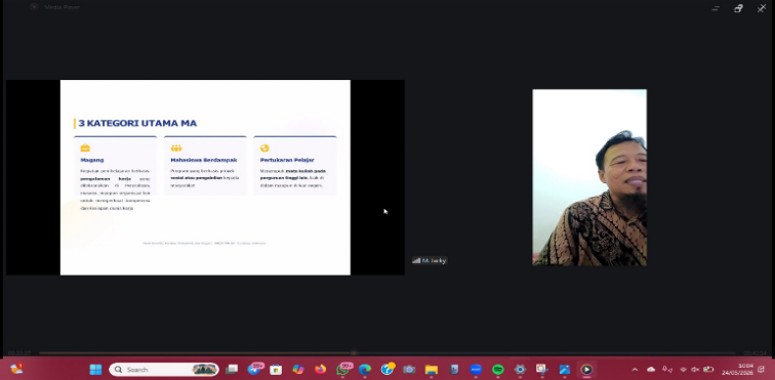Open WhatsApp from the taskbar
775x380 pixels.
pos(343,369)
